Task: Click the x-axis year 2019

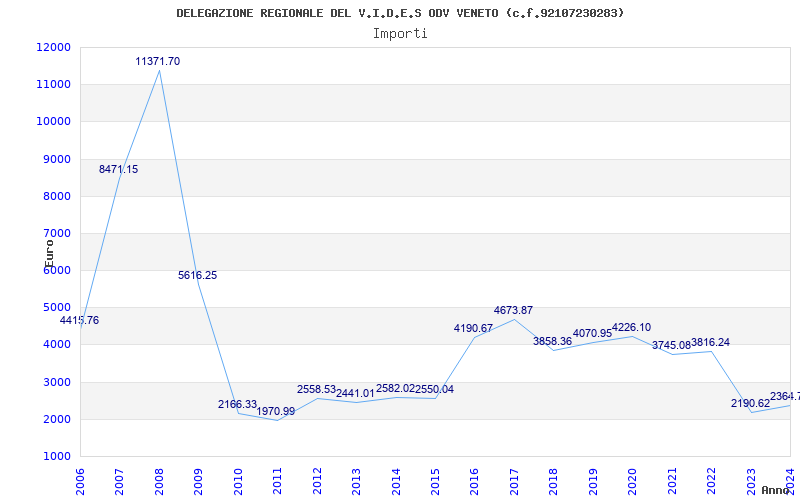Action: [x=593, y=480]
